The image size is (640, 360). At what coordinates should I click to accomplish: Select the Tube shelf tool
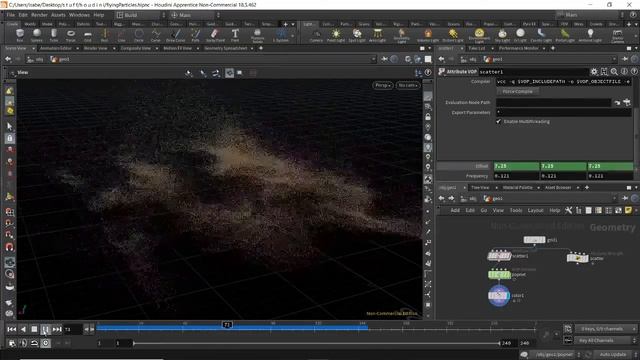pyautogui.click(x=53, y=35)
